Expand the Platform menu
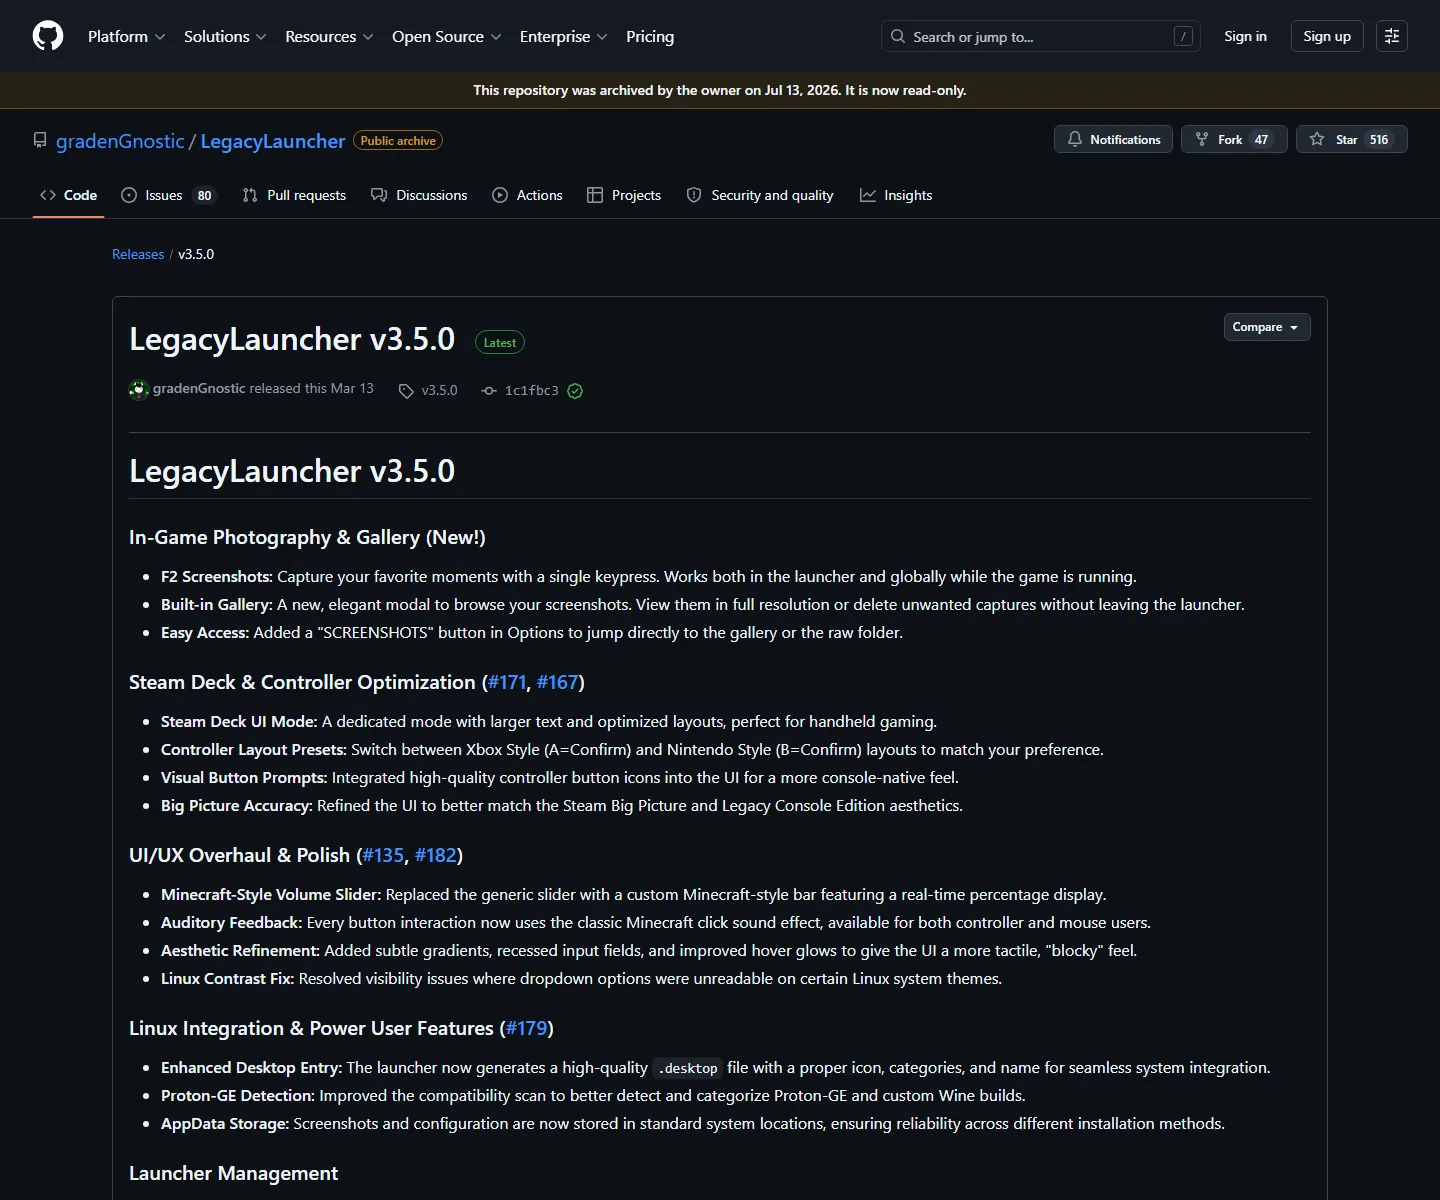This screenshot has width=1440, height=1200. (127, 36)
